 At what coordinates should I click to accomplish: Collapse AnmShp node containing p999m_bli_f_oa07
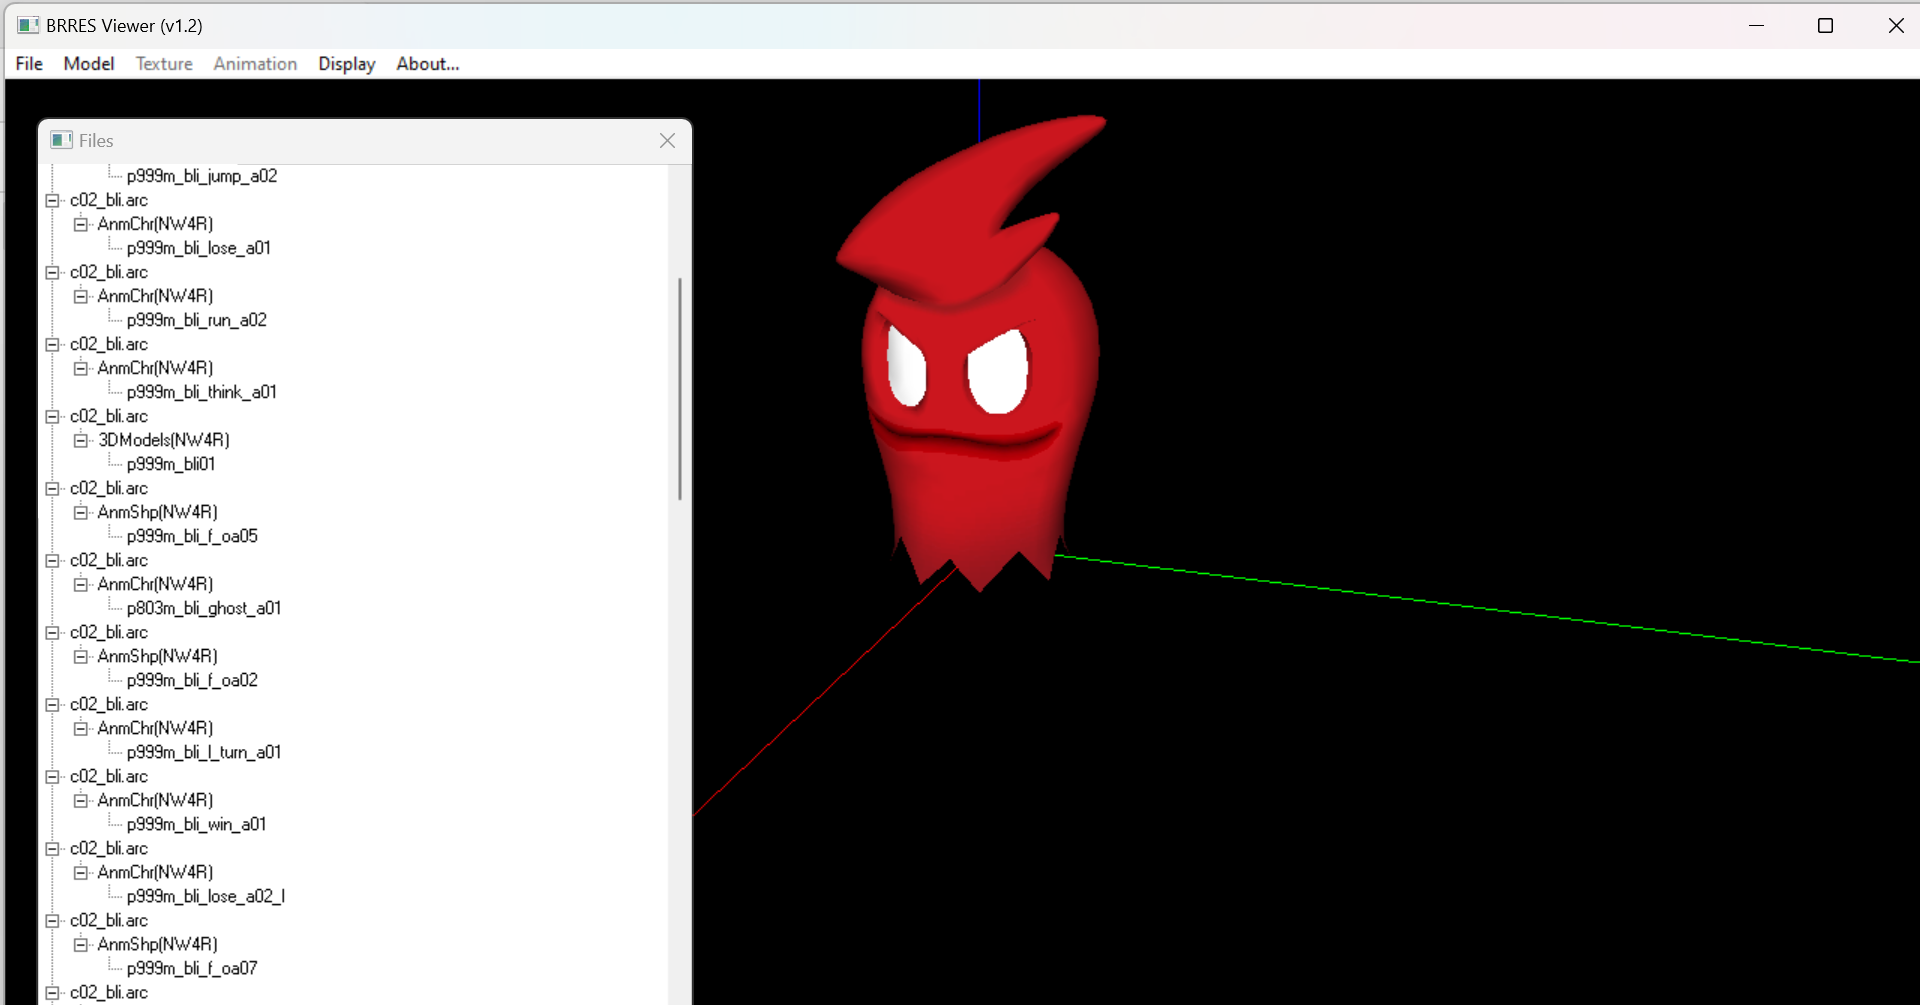81,944
